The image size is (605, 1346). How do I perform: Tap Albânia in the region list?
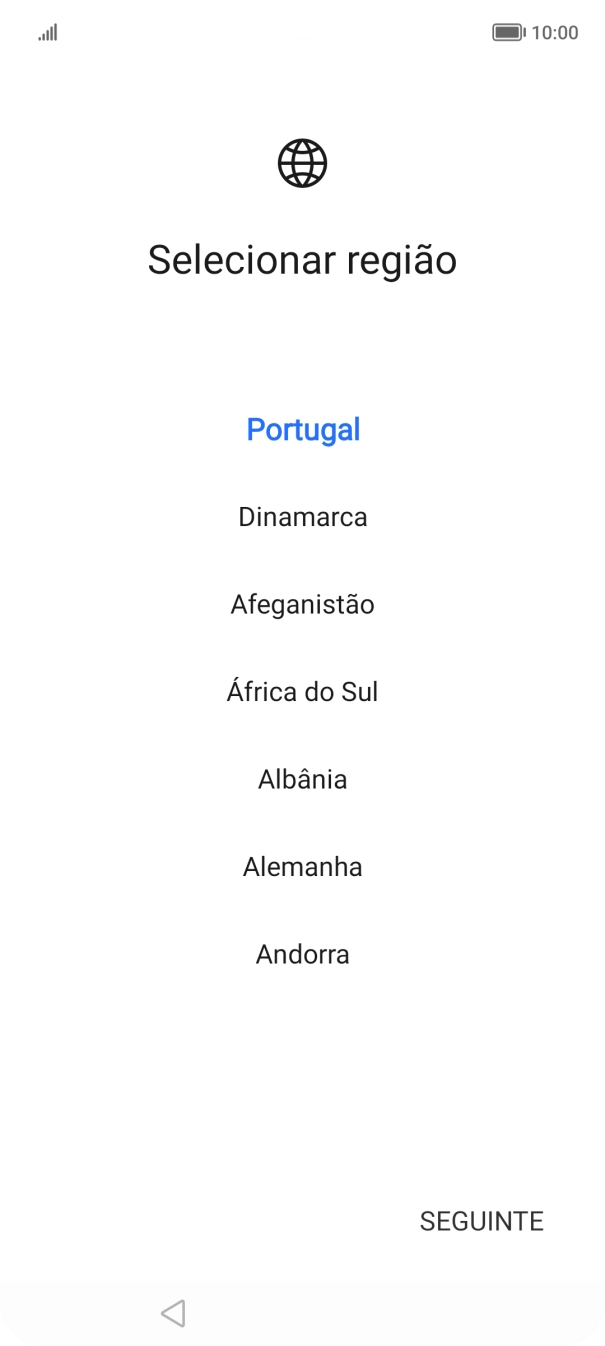[x=302, y=779]
